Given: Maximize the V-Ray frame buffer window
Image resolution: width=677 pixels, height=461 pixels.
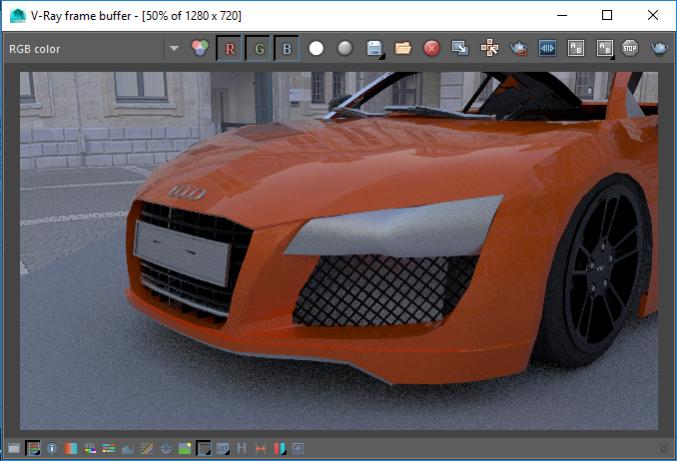Looking at the screenshot, I should point(607,15).
